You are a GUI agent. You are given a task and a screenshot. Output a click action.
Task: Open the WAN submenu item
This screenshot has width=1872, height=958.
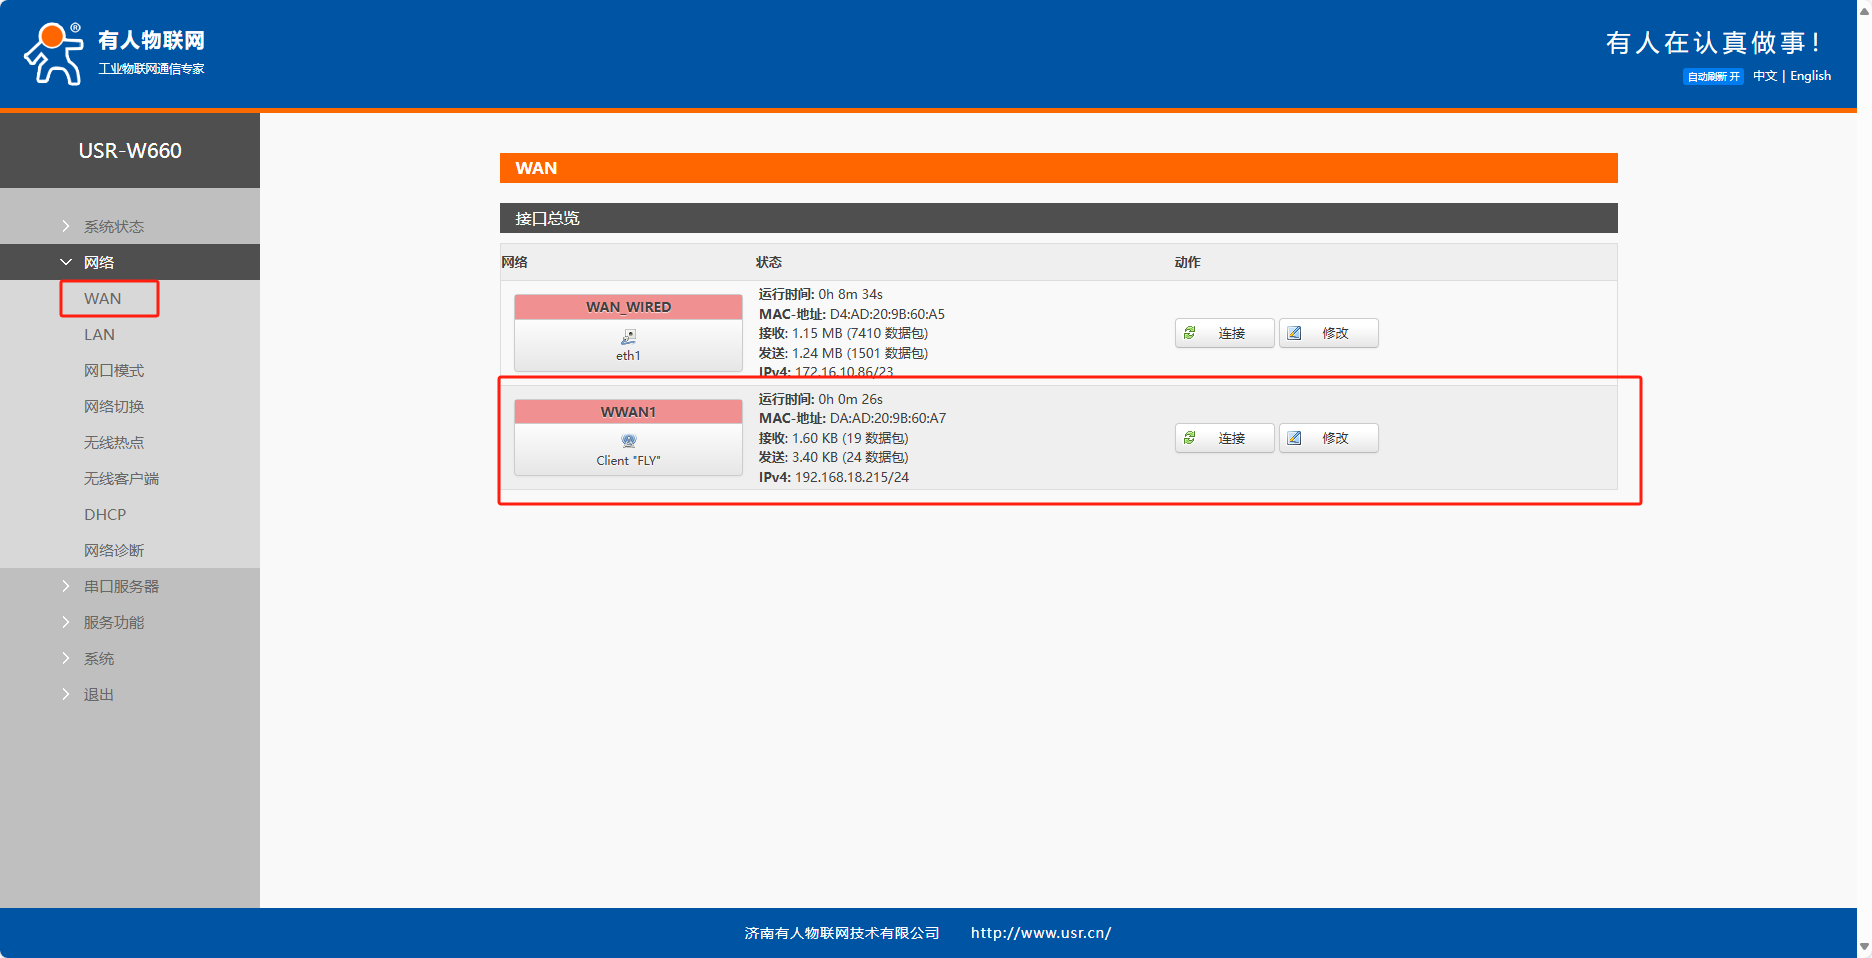(103, 299)
